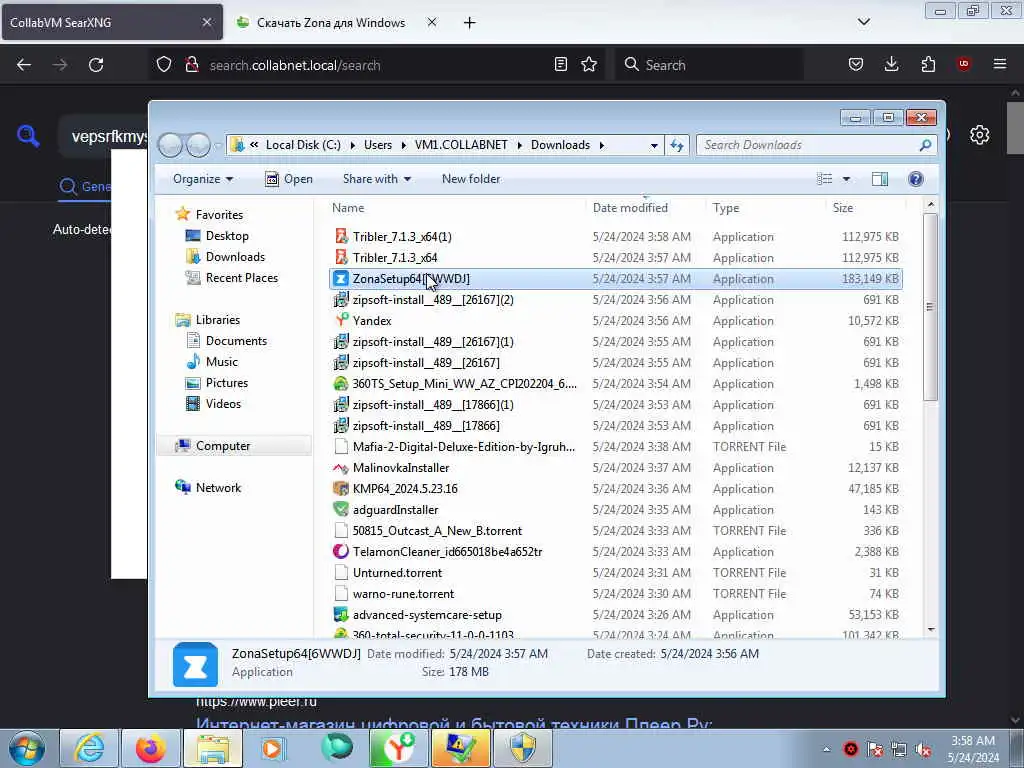Select the Videos library
This screenshot has height=768, width=1024.
[x=223, y=404]
